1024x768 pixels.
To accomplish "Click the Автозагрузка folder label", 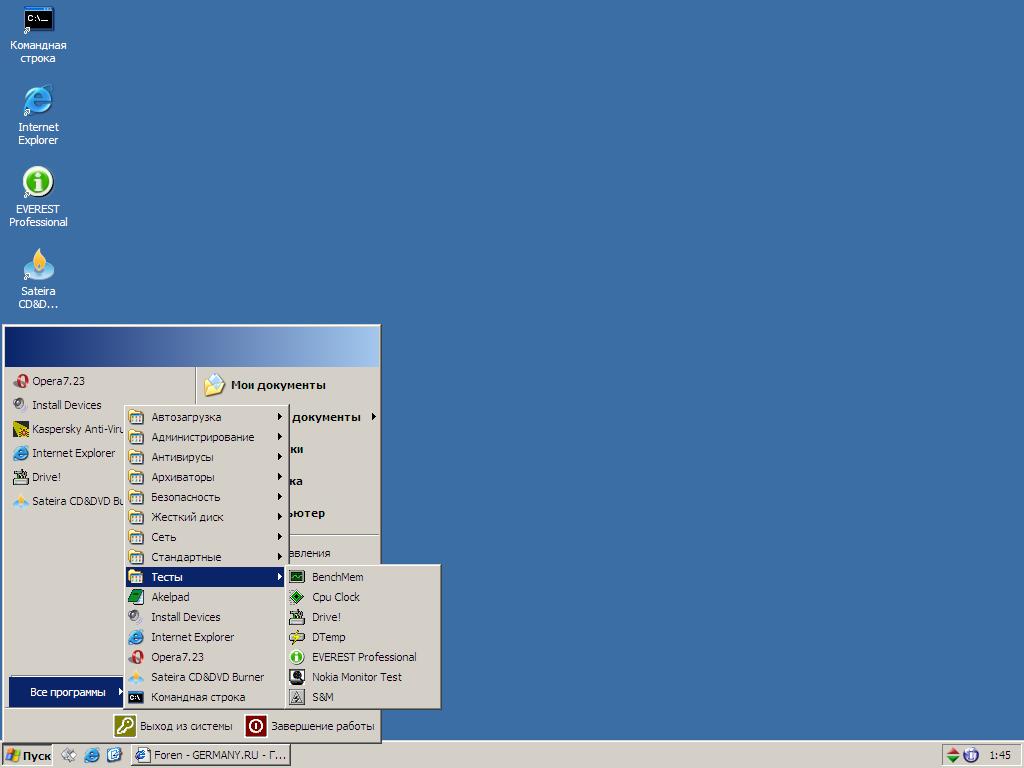I will (186, 417).
